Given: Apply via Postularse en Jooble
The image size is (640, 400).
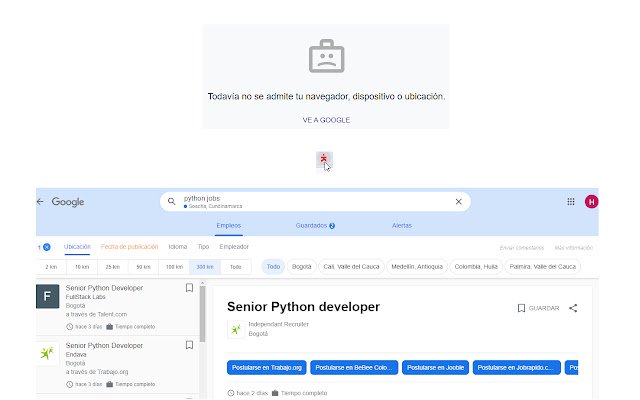Looking at the screenshot, I should tap(435, 368).
